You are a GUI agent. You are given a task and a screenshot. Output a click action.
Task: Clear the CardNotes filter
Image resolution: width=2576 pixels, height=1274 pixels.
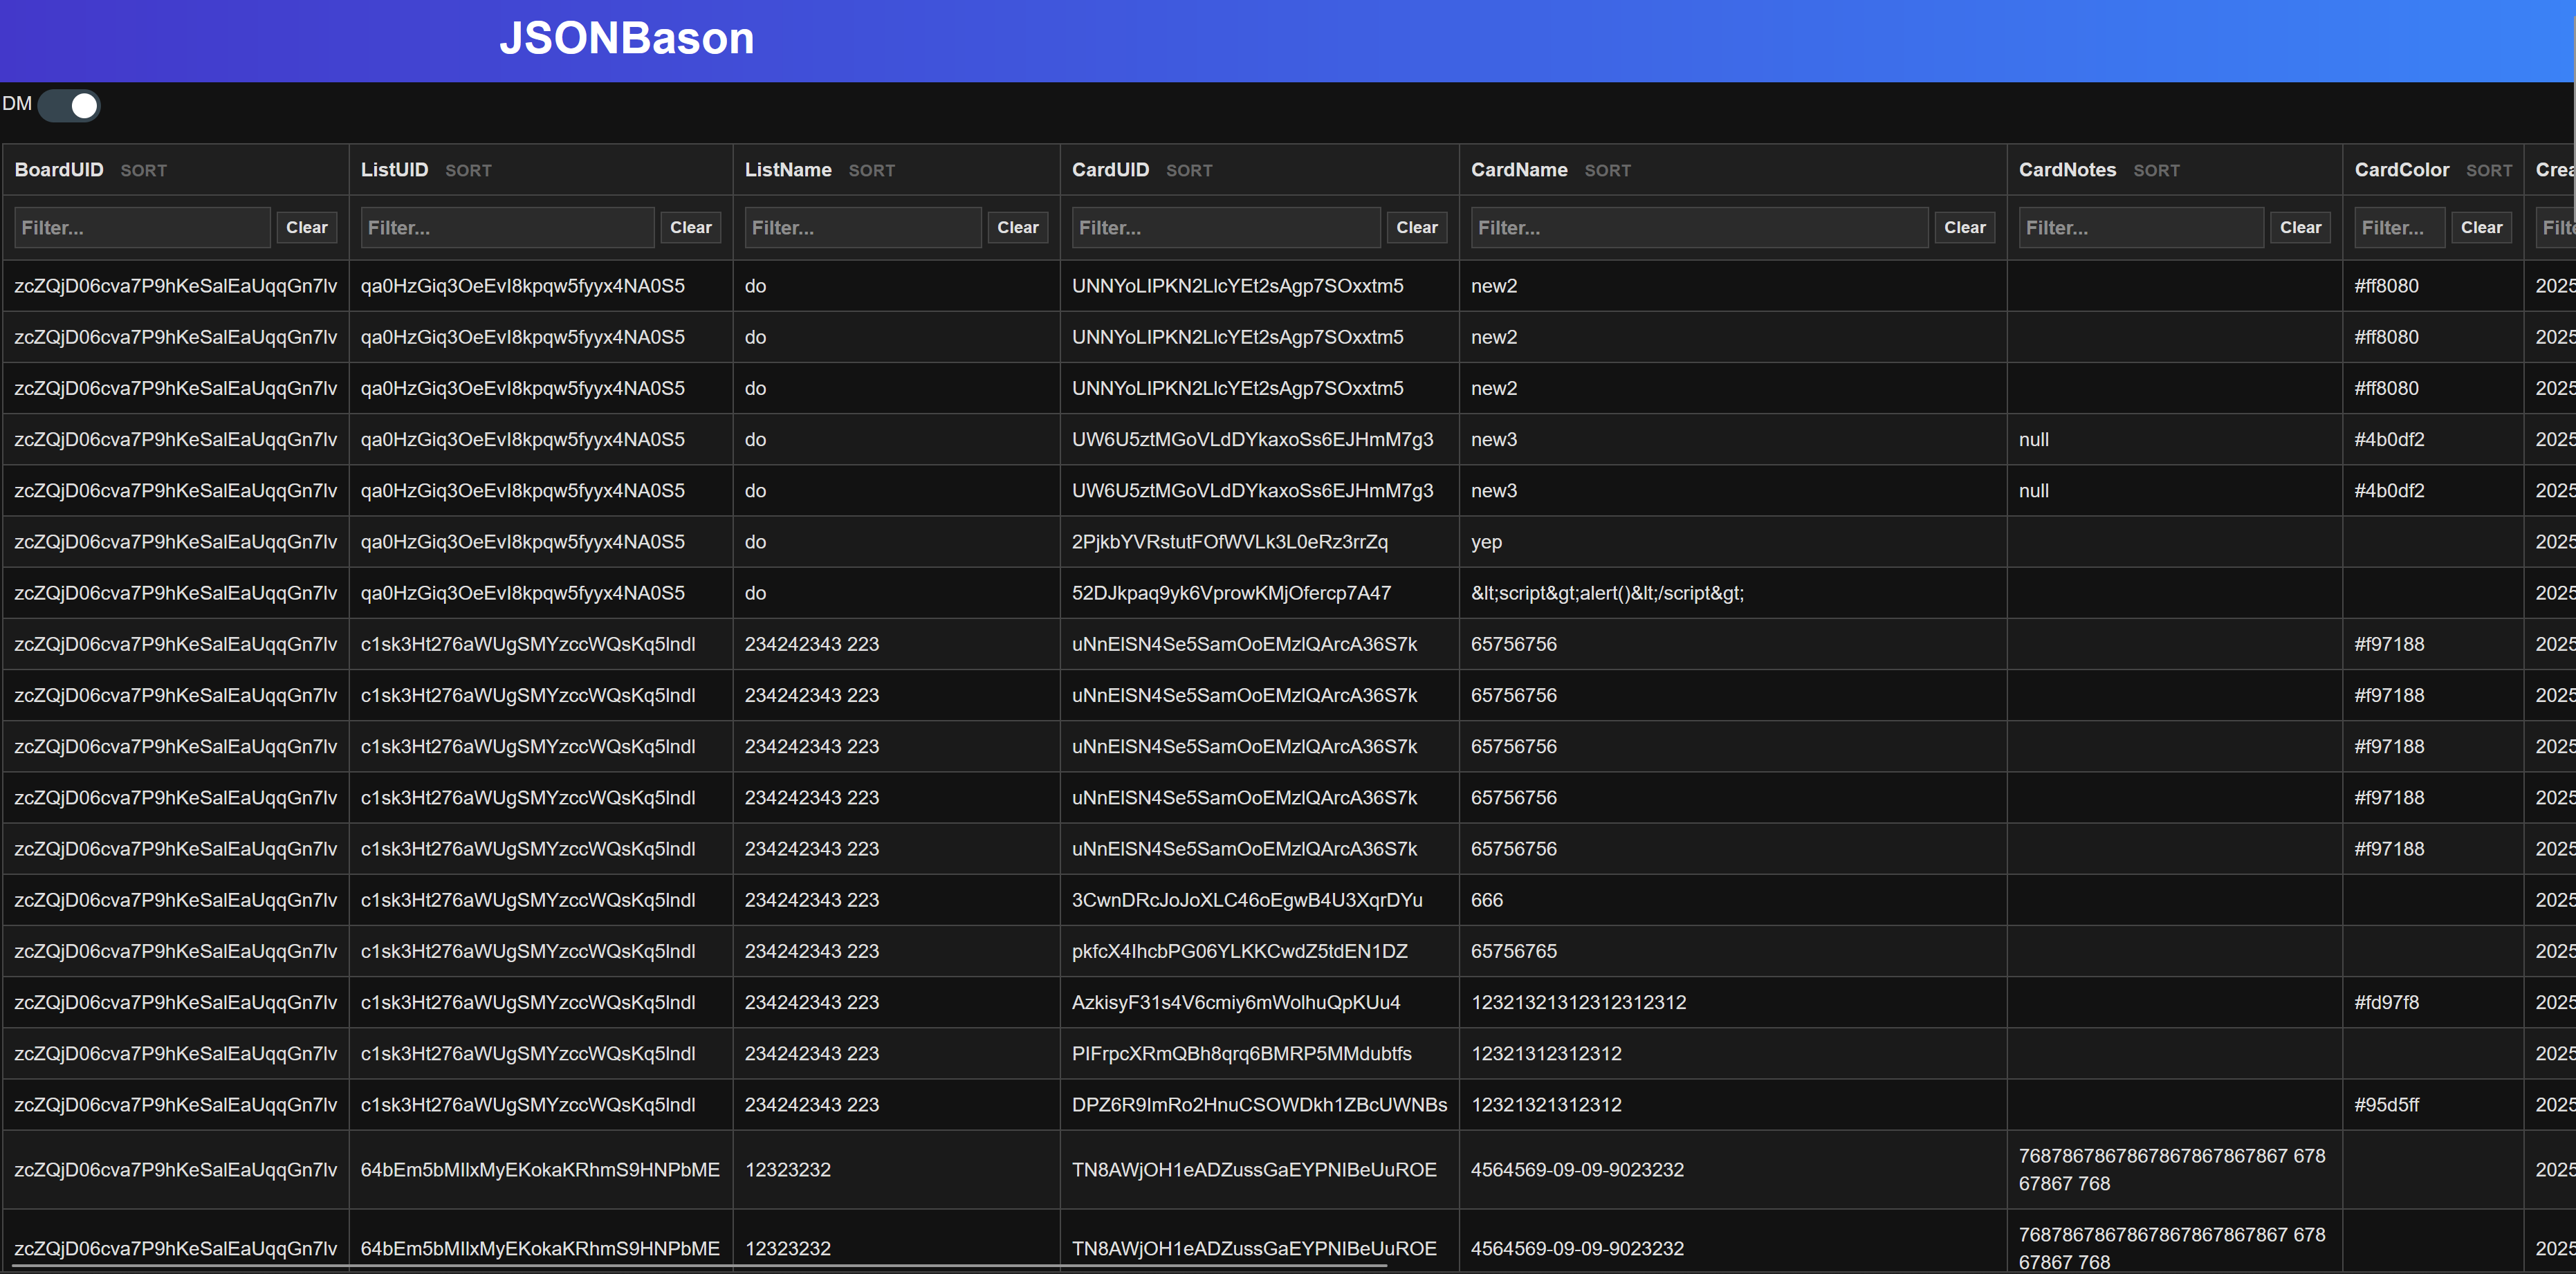pos(2301,228)
